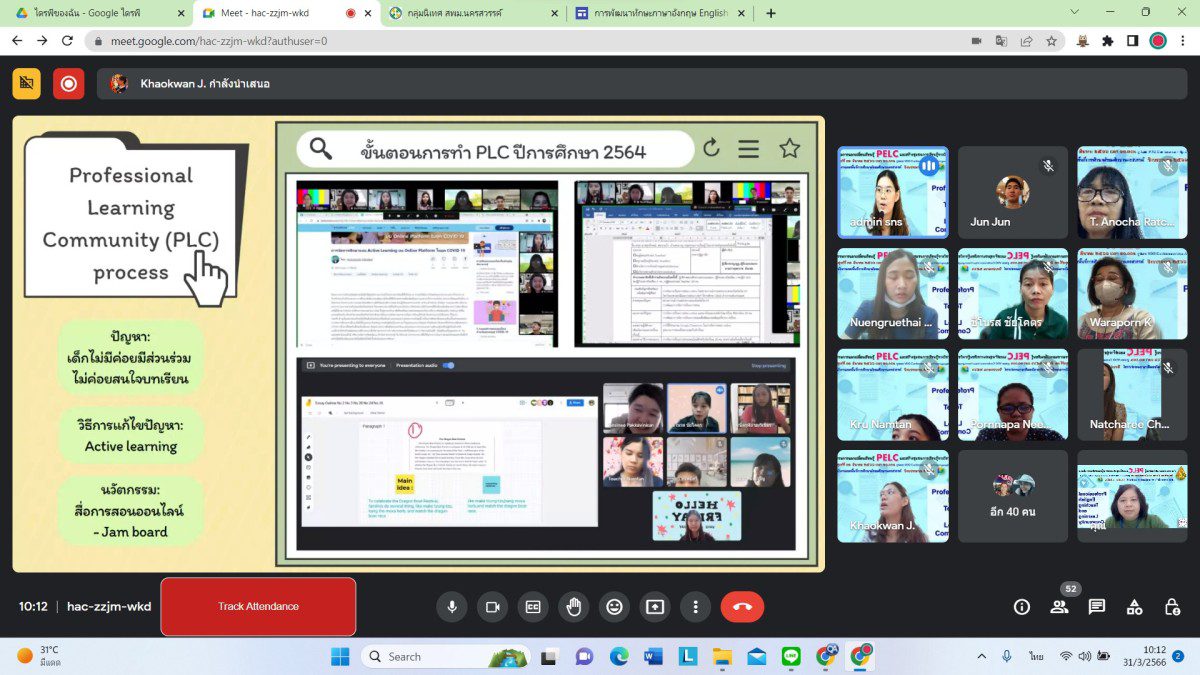Open the tile showing 40 more people
The image size is (1200, 675).
[1013, 496]
